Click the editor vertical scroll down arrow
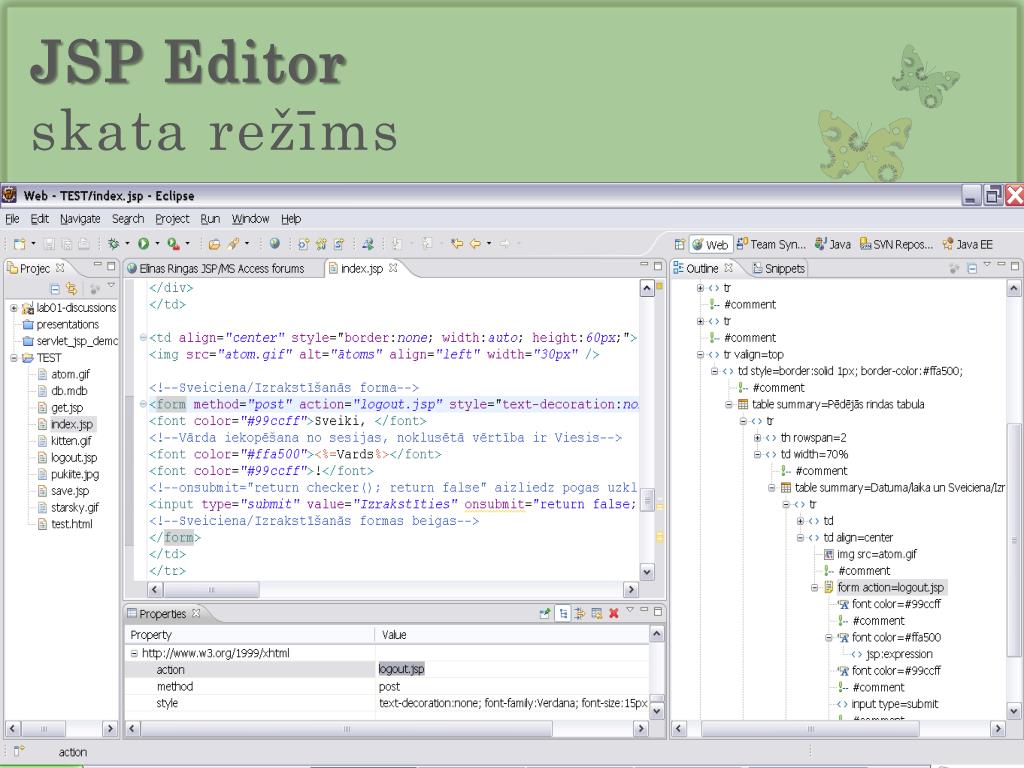Viewport: 1024px width, 768px height. (x=647, y=572)
